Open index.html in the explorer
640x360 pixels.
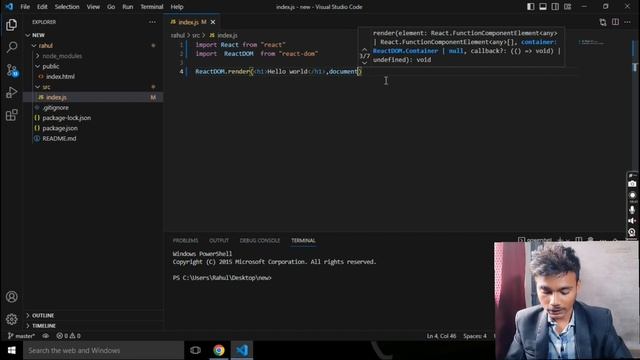point(60,77)
